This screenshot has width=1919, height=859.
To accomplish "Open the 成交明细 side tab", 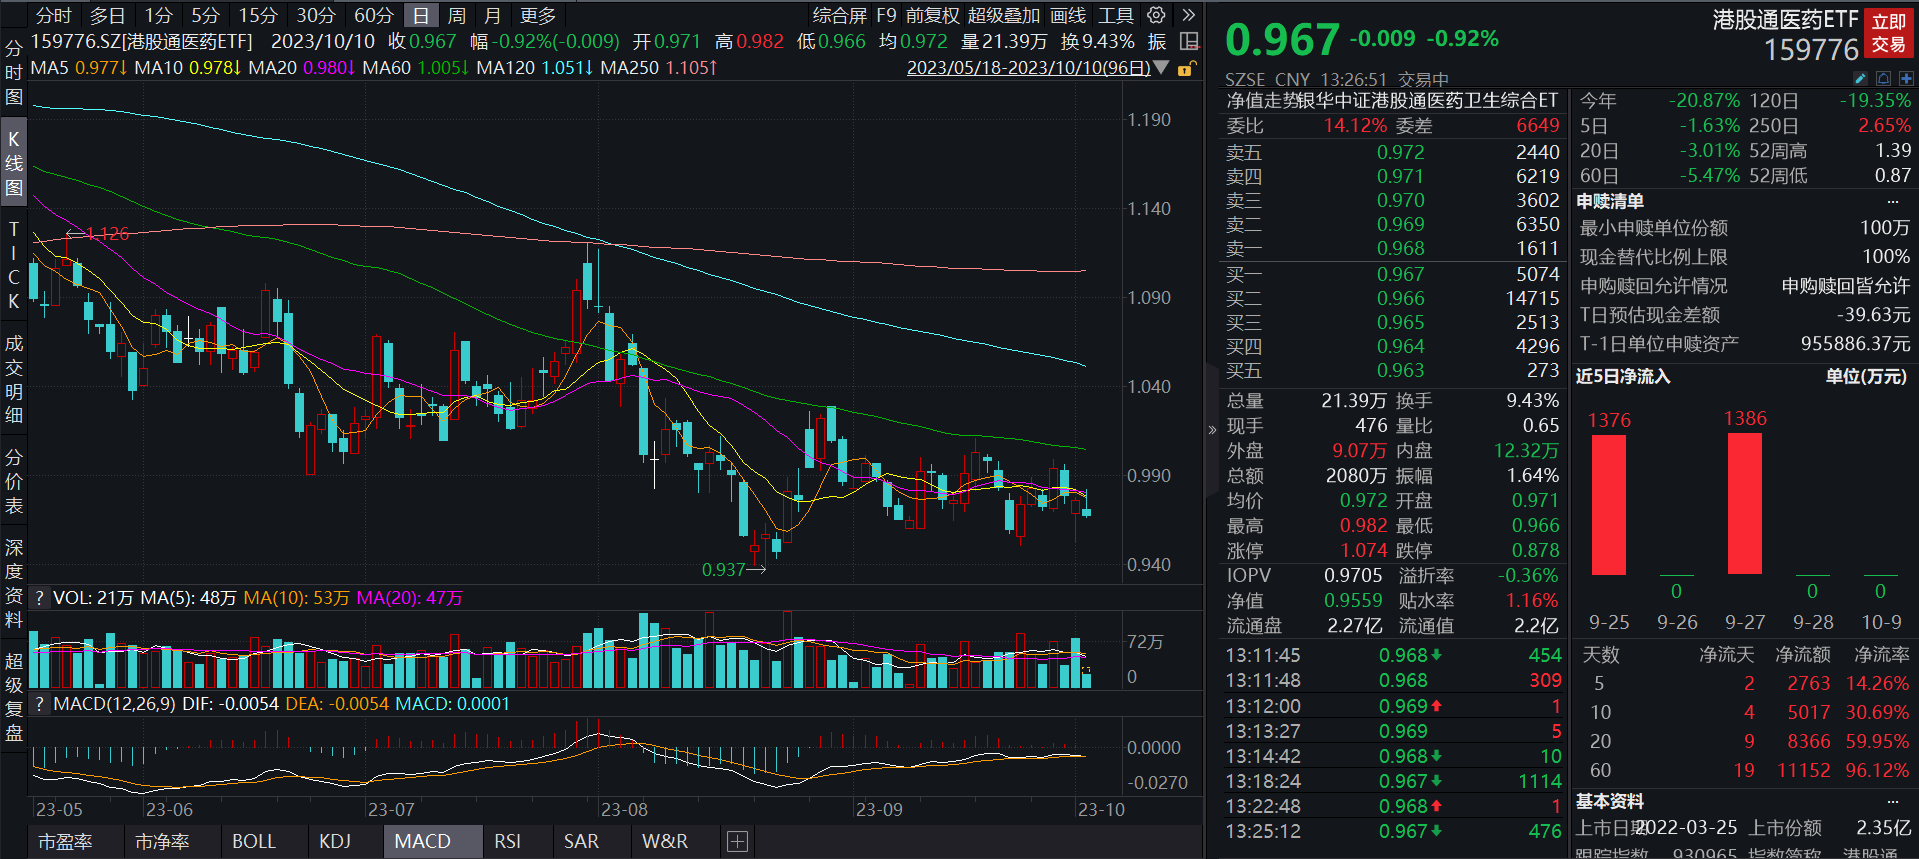I will pos(14,379).
